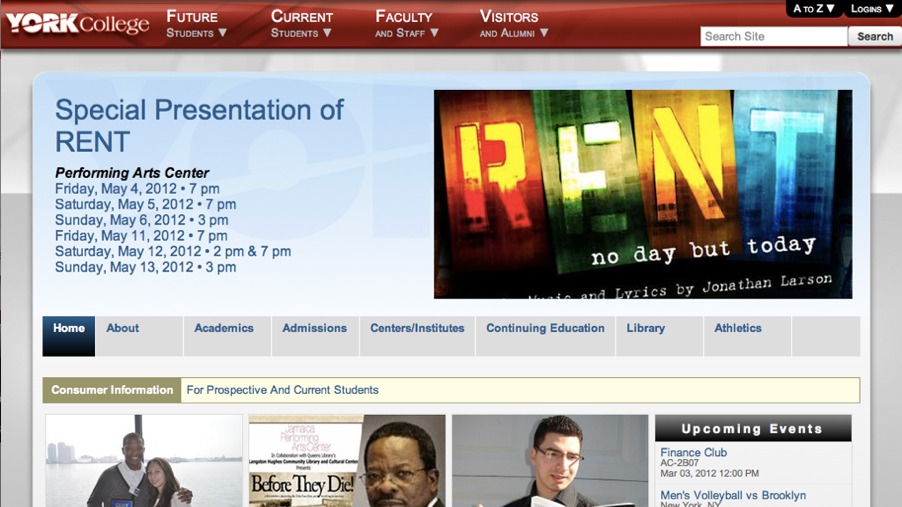Open the waterfront couple photo thumbnail

pyautogui.click(x=144, y=461)
